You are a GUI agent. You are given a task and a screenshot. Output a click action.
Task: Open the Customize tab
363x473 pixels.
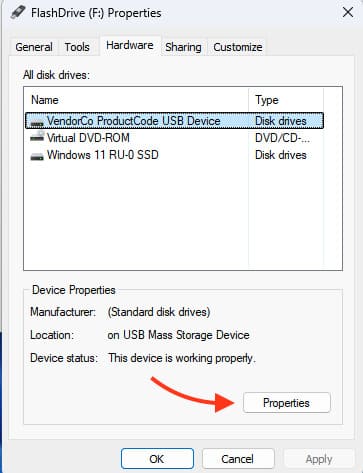[238, 47]
